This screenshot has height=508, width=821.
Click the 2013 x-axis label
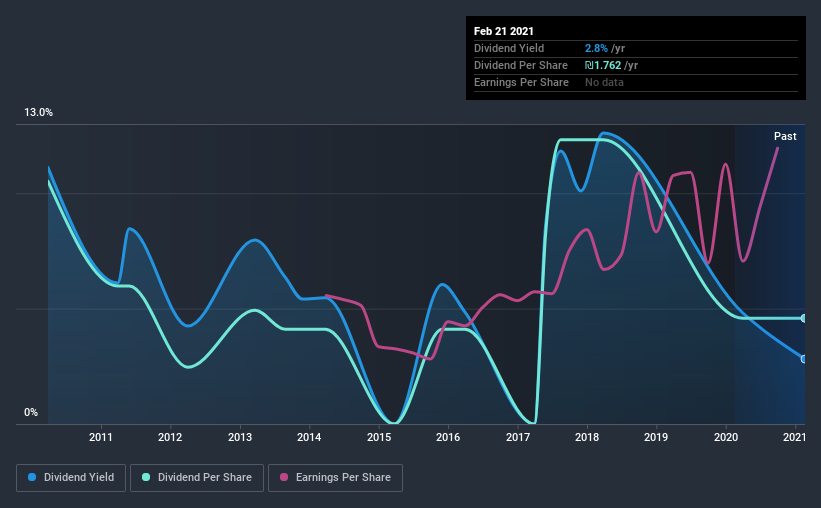point(240,437)
